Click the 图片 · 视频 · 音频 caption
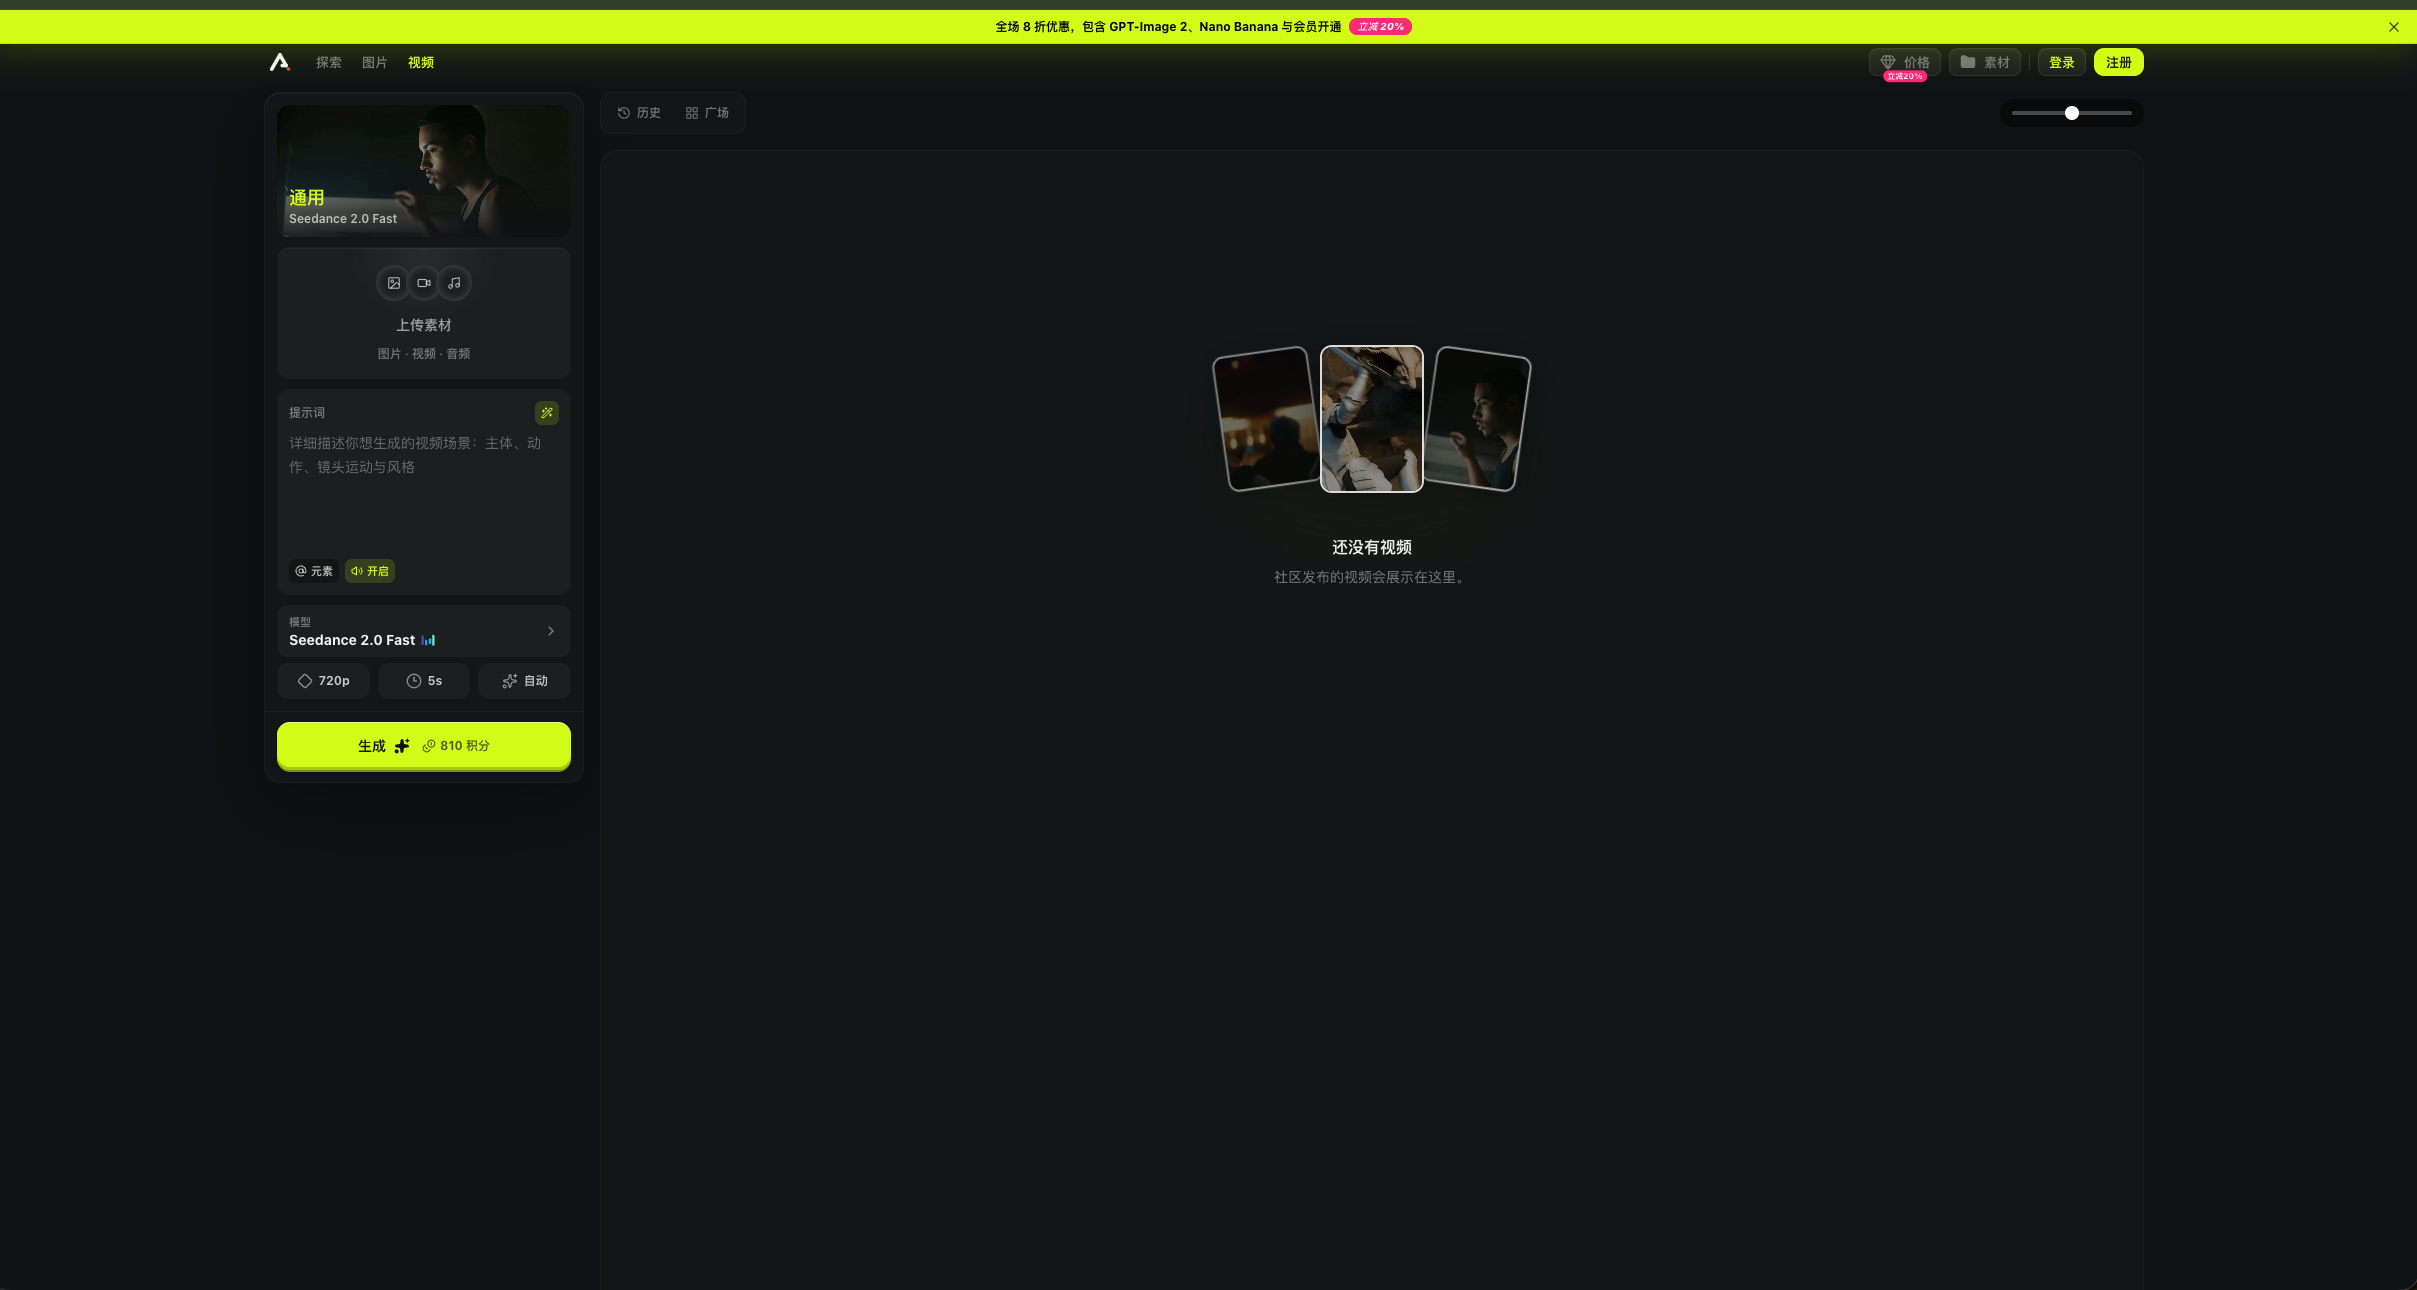The image size is (2417, 1290). 424,354
